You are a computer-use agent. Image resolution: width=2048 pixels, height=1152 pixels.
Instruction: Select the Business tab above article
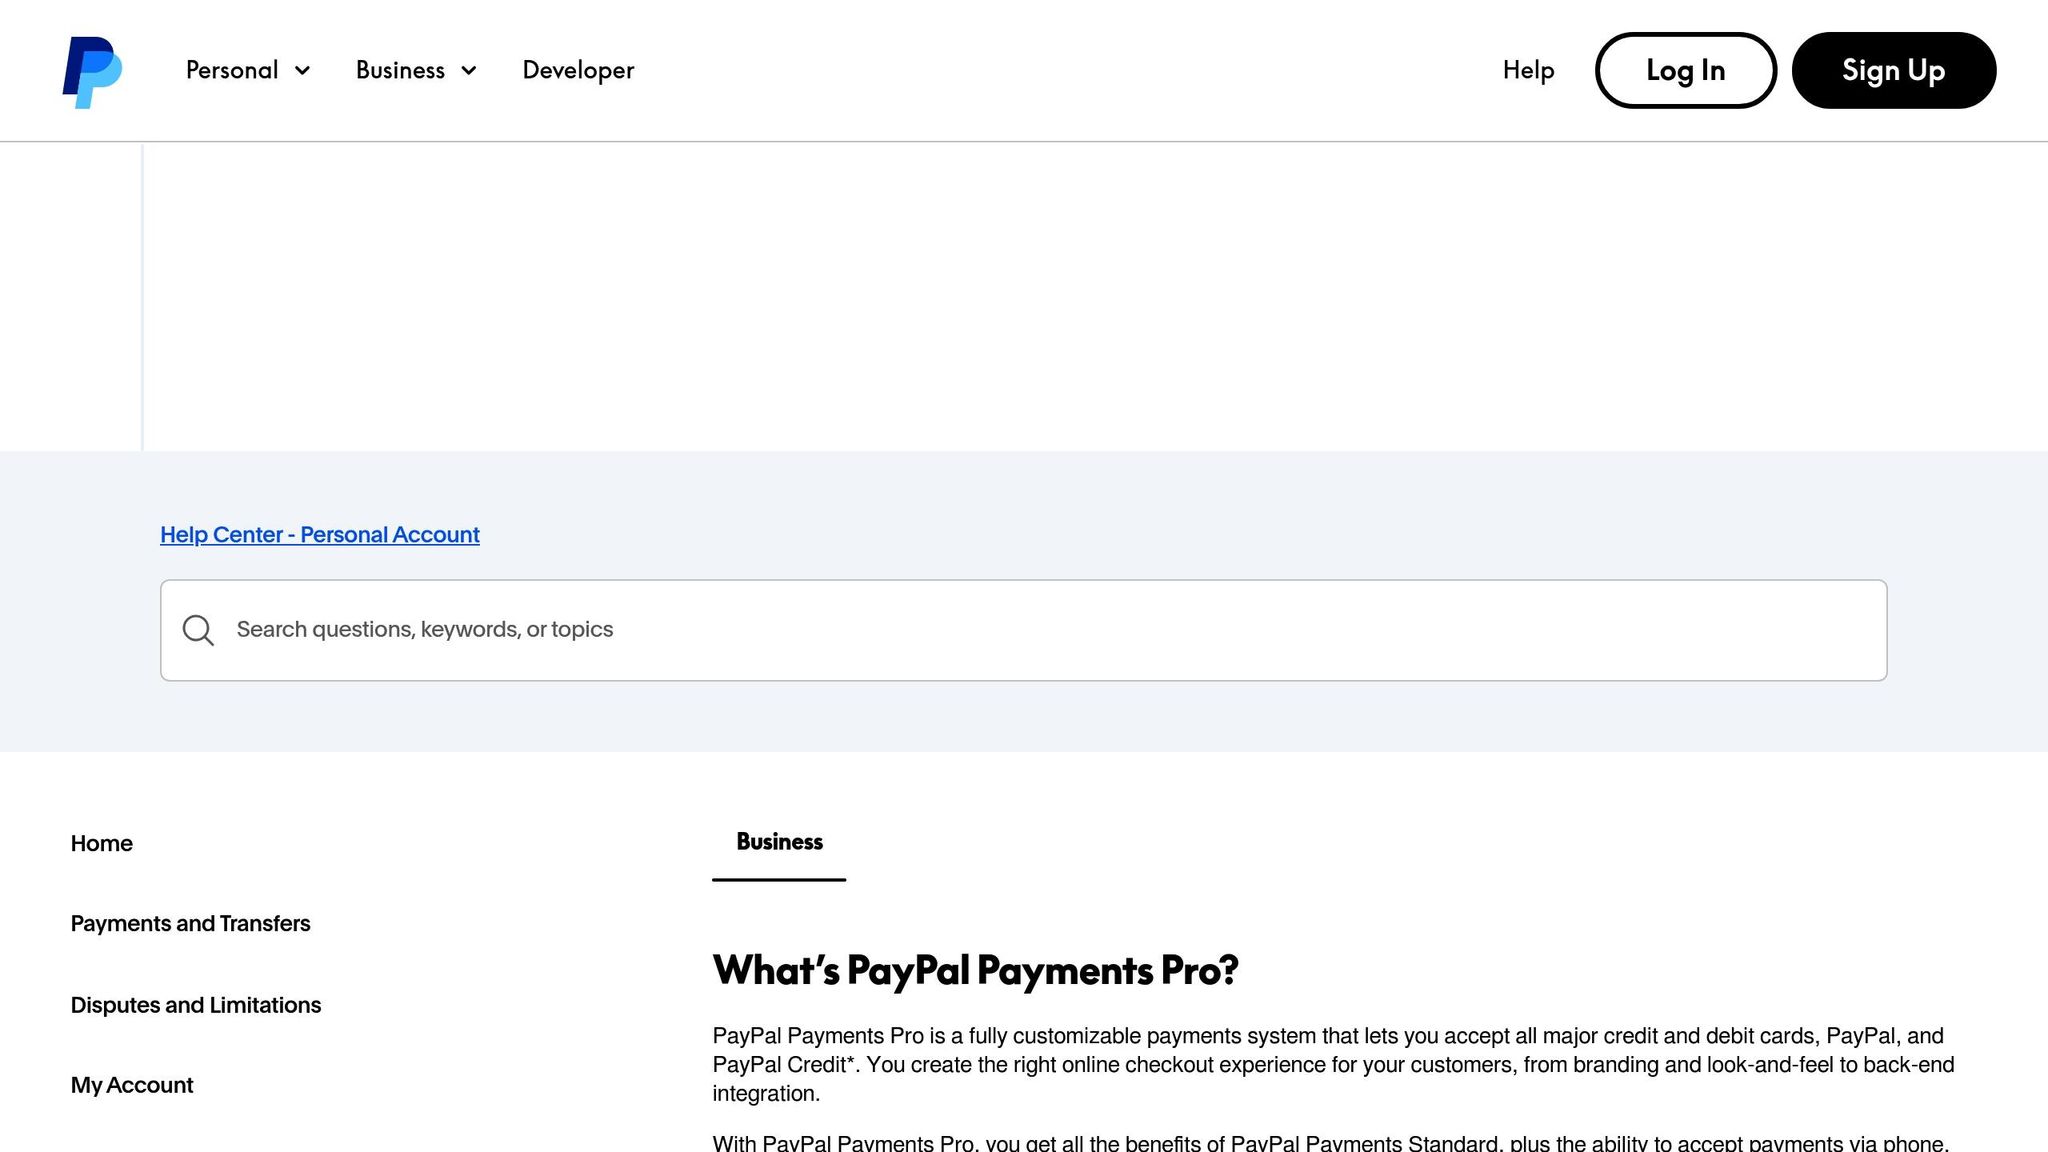pyautogui.click(x=779, y=842)
